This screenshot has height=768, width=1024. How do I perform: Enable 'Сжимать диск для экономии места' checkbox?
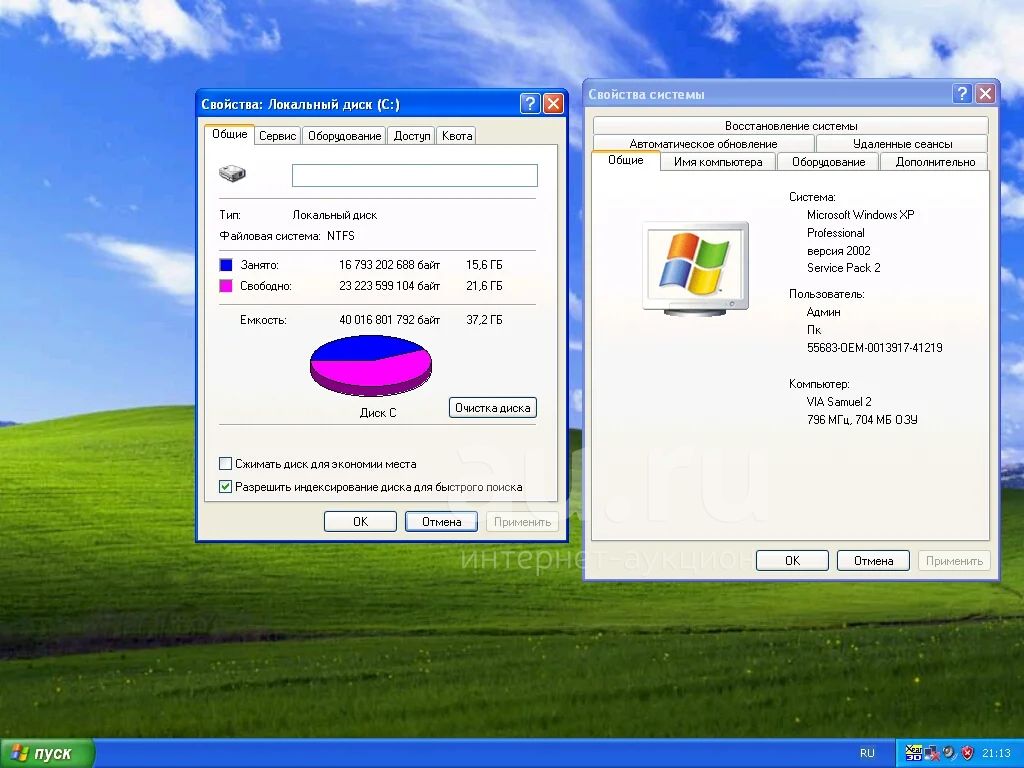point(225,464)
